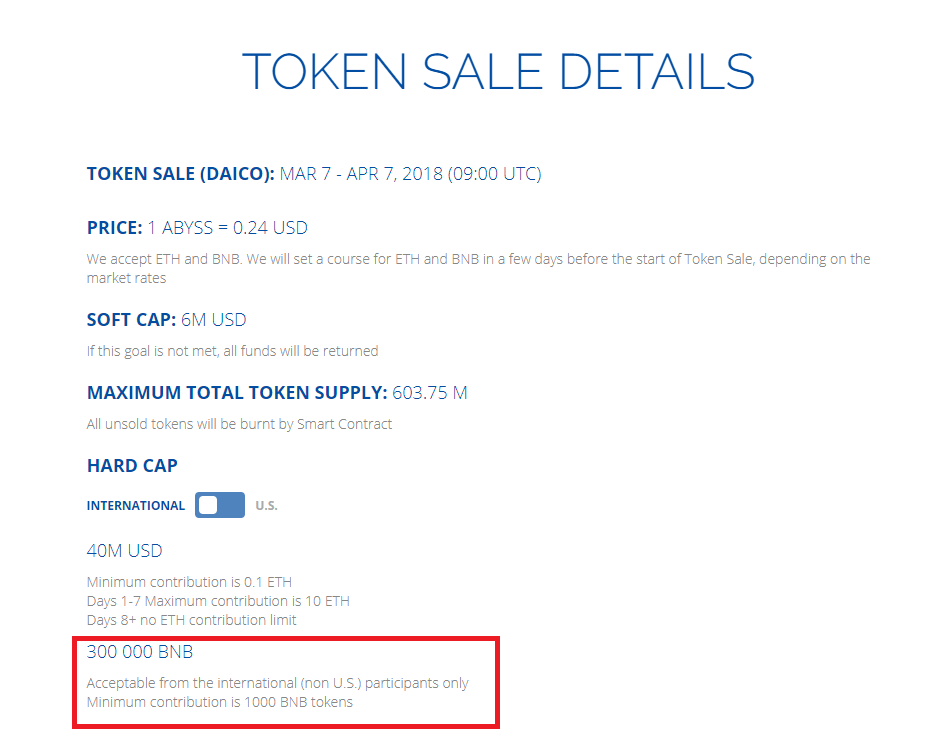The height and width of the screenshot is (752, 929).
Task: Click the 6M USD soft cap value
Action: (x=214, y=319)
